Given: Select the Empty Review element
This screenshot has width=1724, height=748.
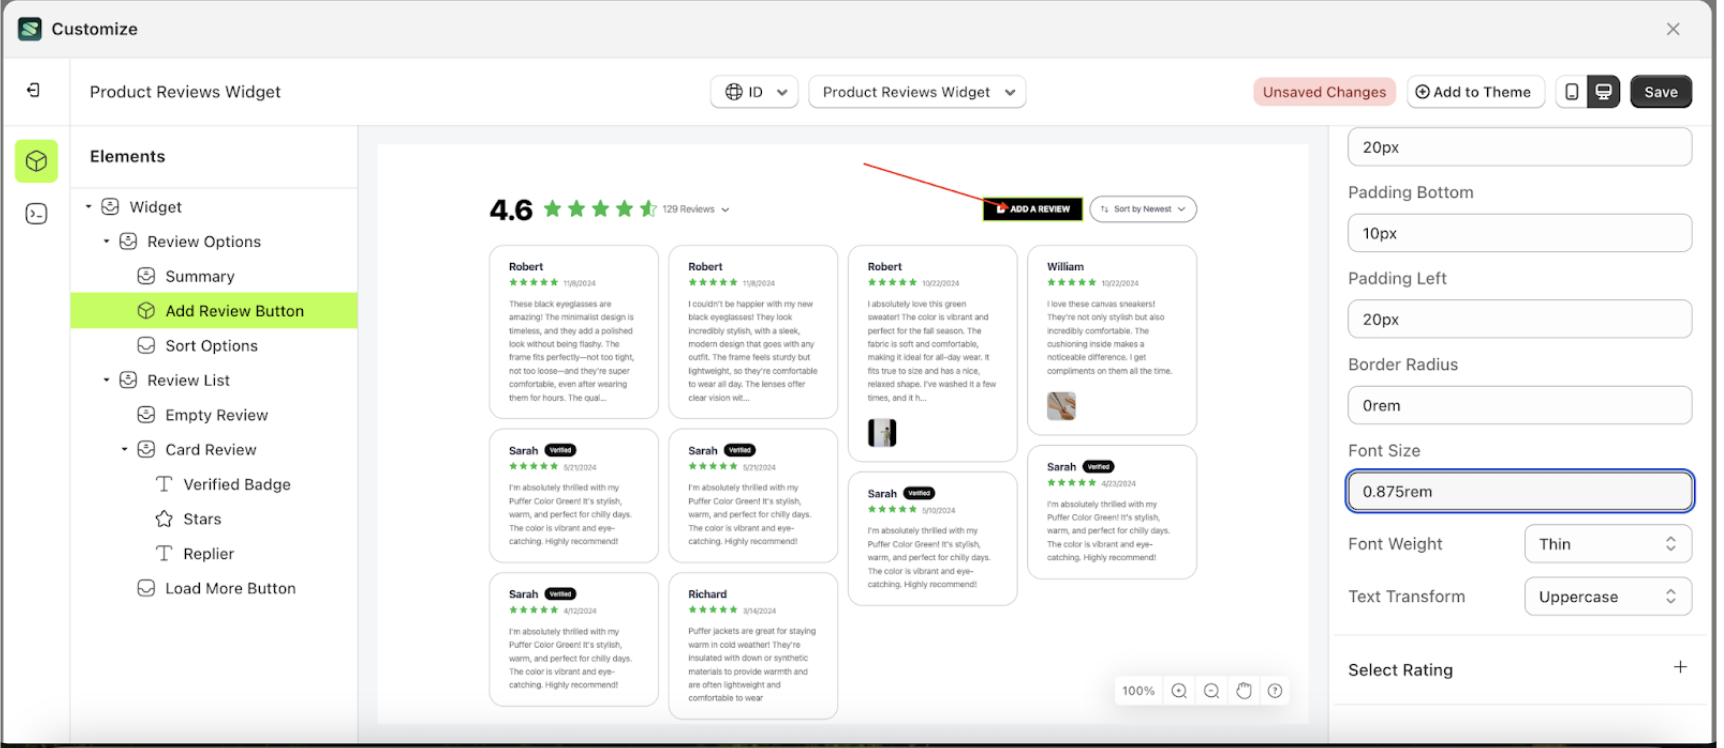Looking at the screenshot, I should click(x=216, y=415).
